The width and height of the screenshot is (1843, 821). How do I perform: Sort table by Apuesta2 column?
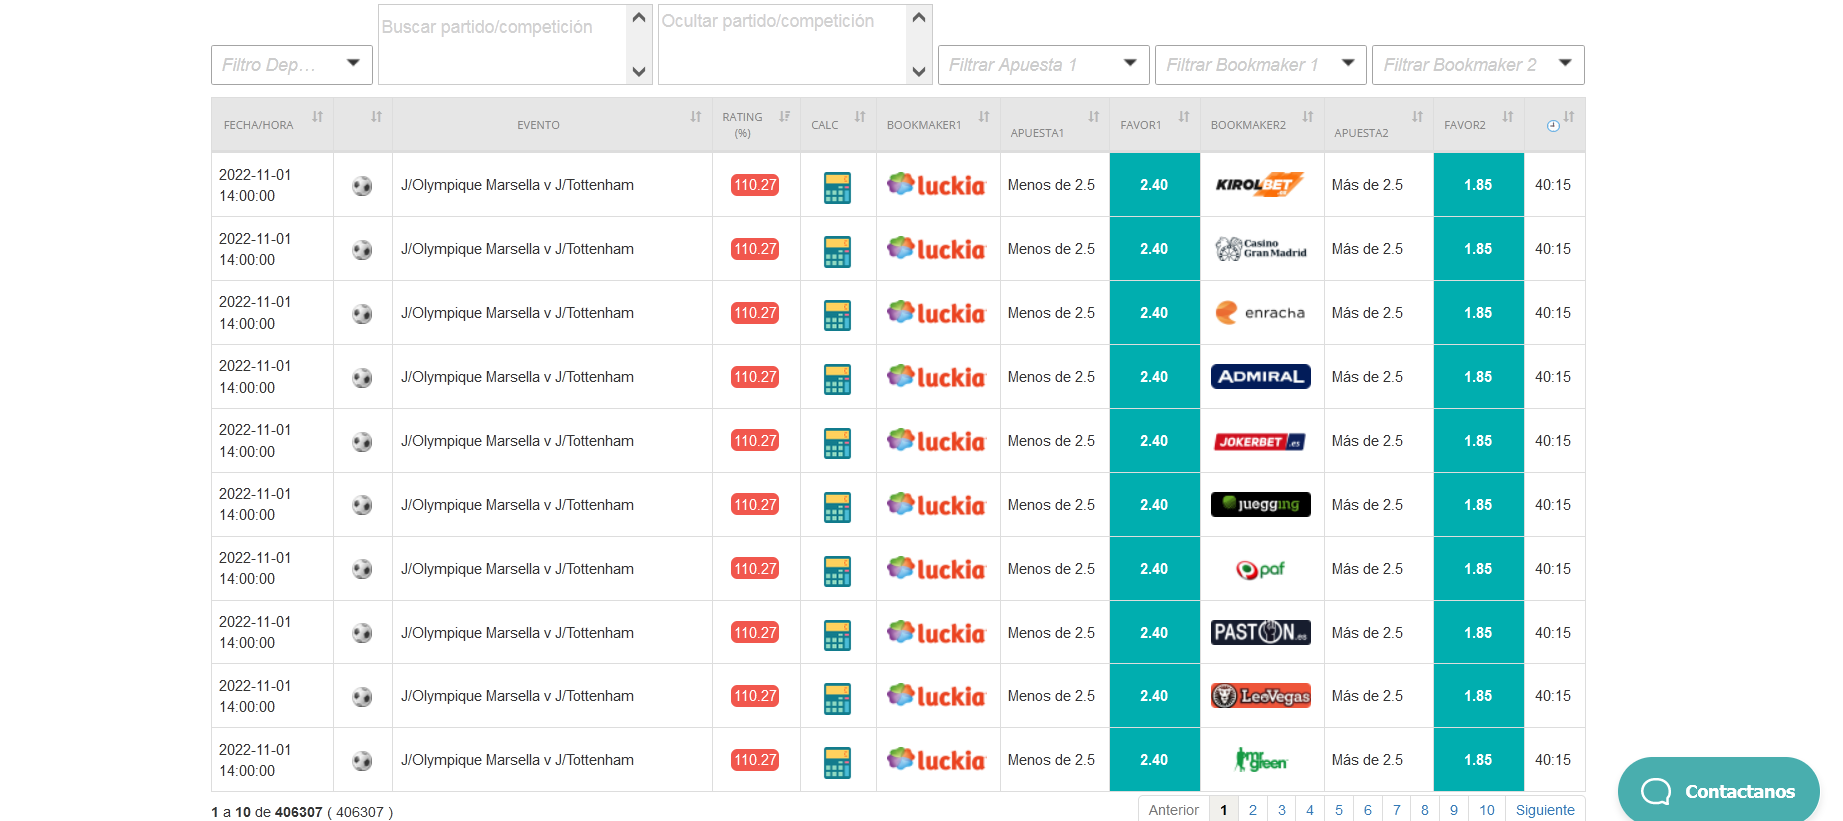click(1379, 124)
